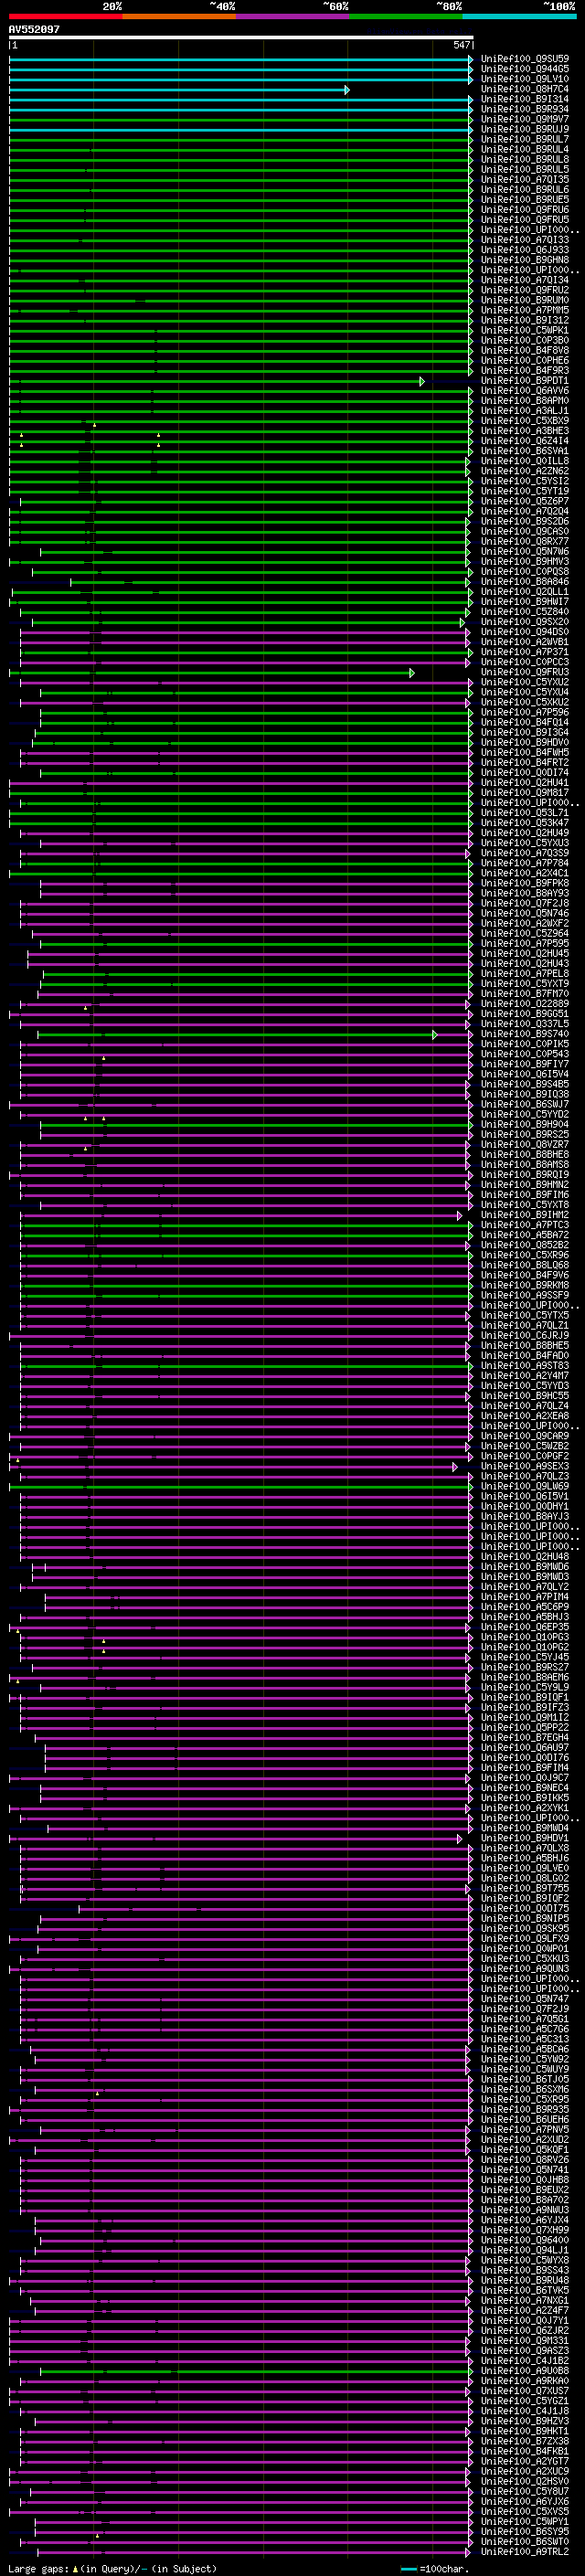Select hit UniRef100_A7PEL8
The image size is (585, 2576).
coord(525,974)
